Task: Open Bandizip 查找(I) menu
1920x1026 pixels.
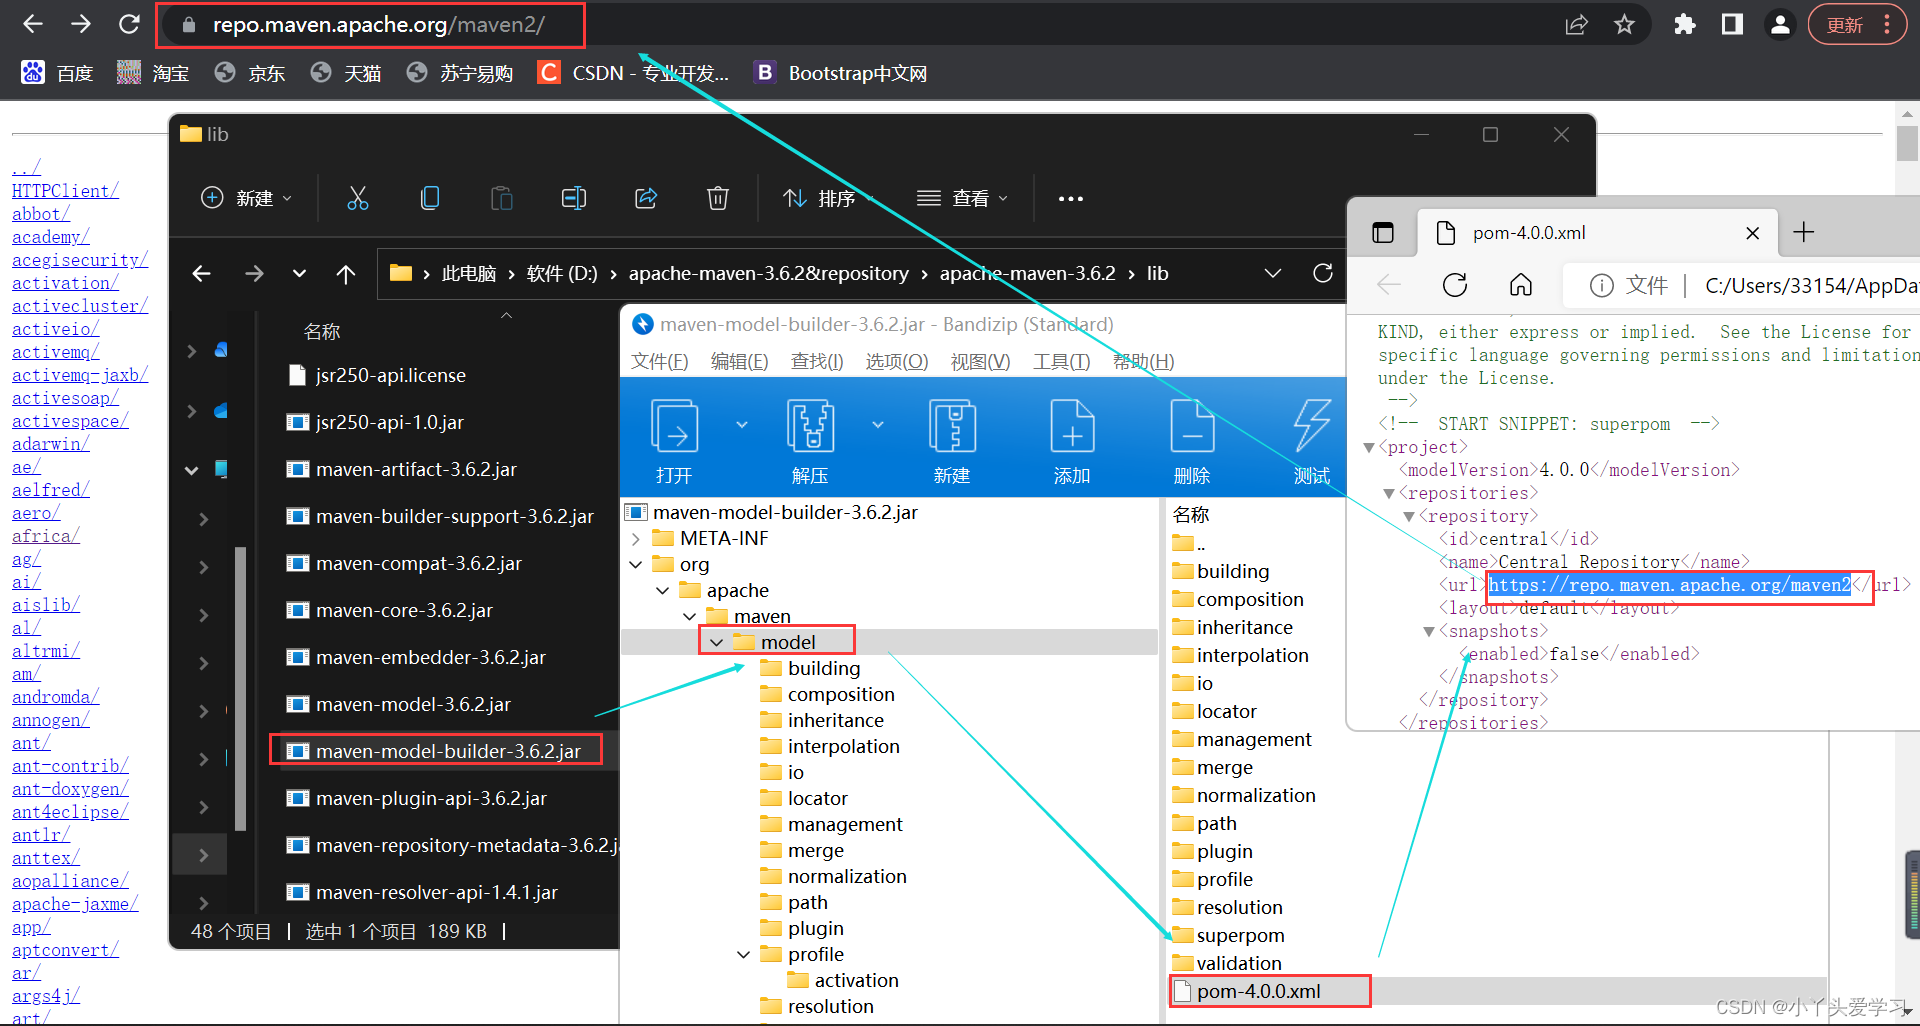Action: 817,361
